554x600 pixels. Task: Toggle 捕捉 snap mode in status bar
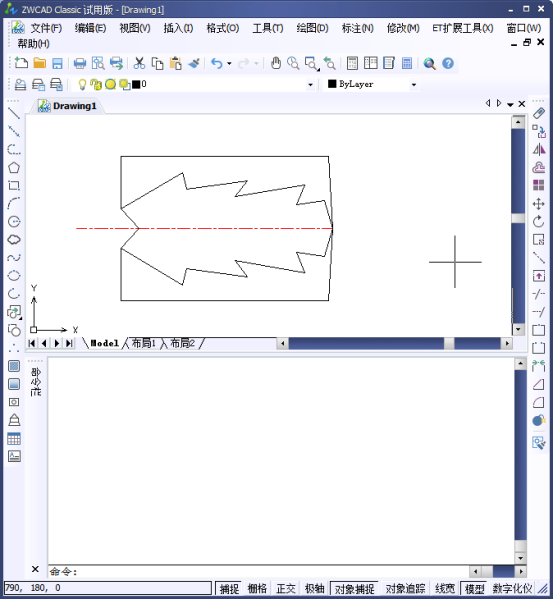[229, 588]
